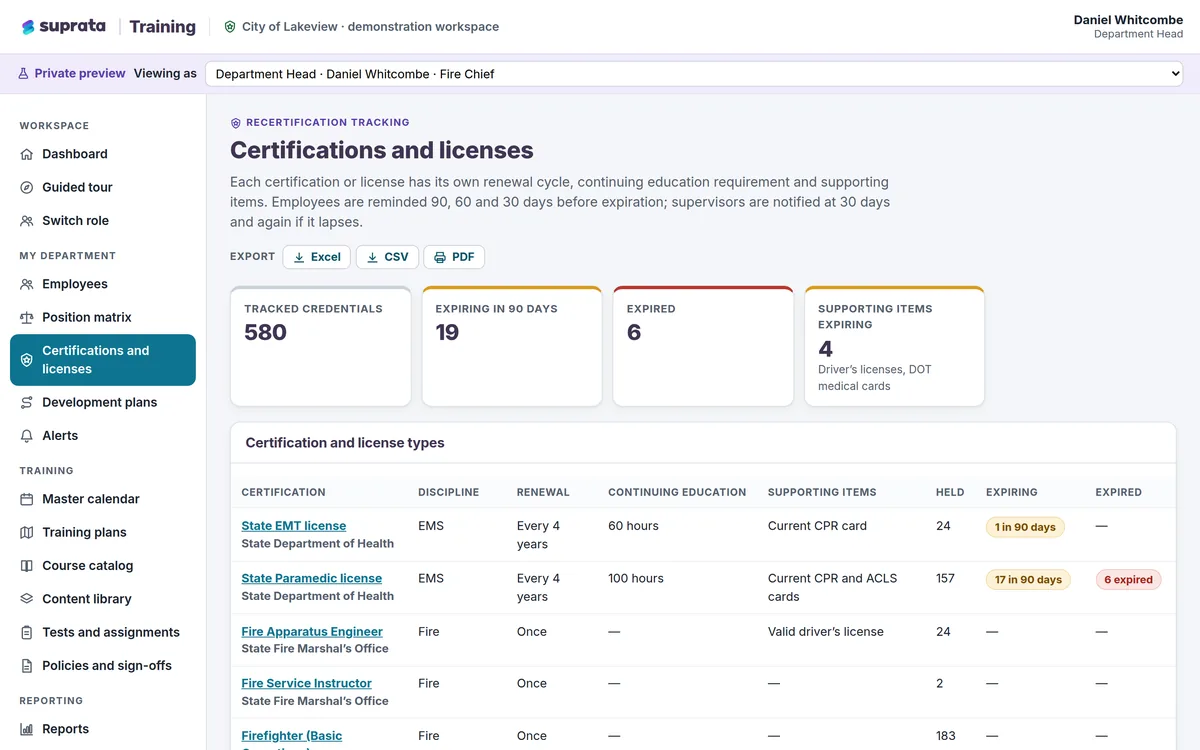The image size is (1200, 750).
Task: Click the Dashboard home icon
Action: click(27, 154)
